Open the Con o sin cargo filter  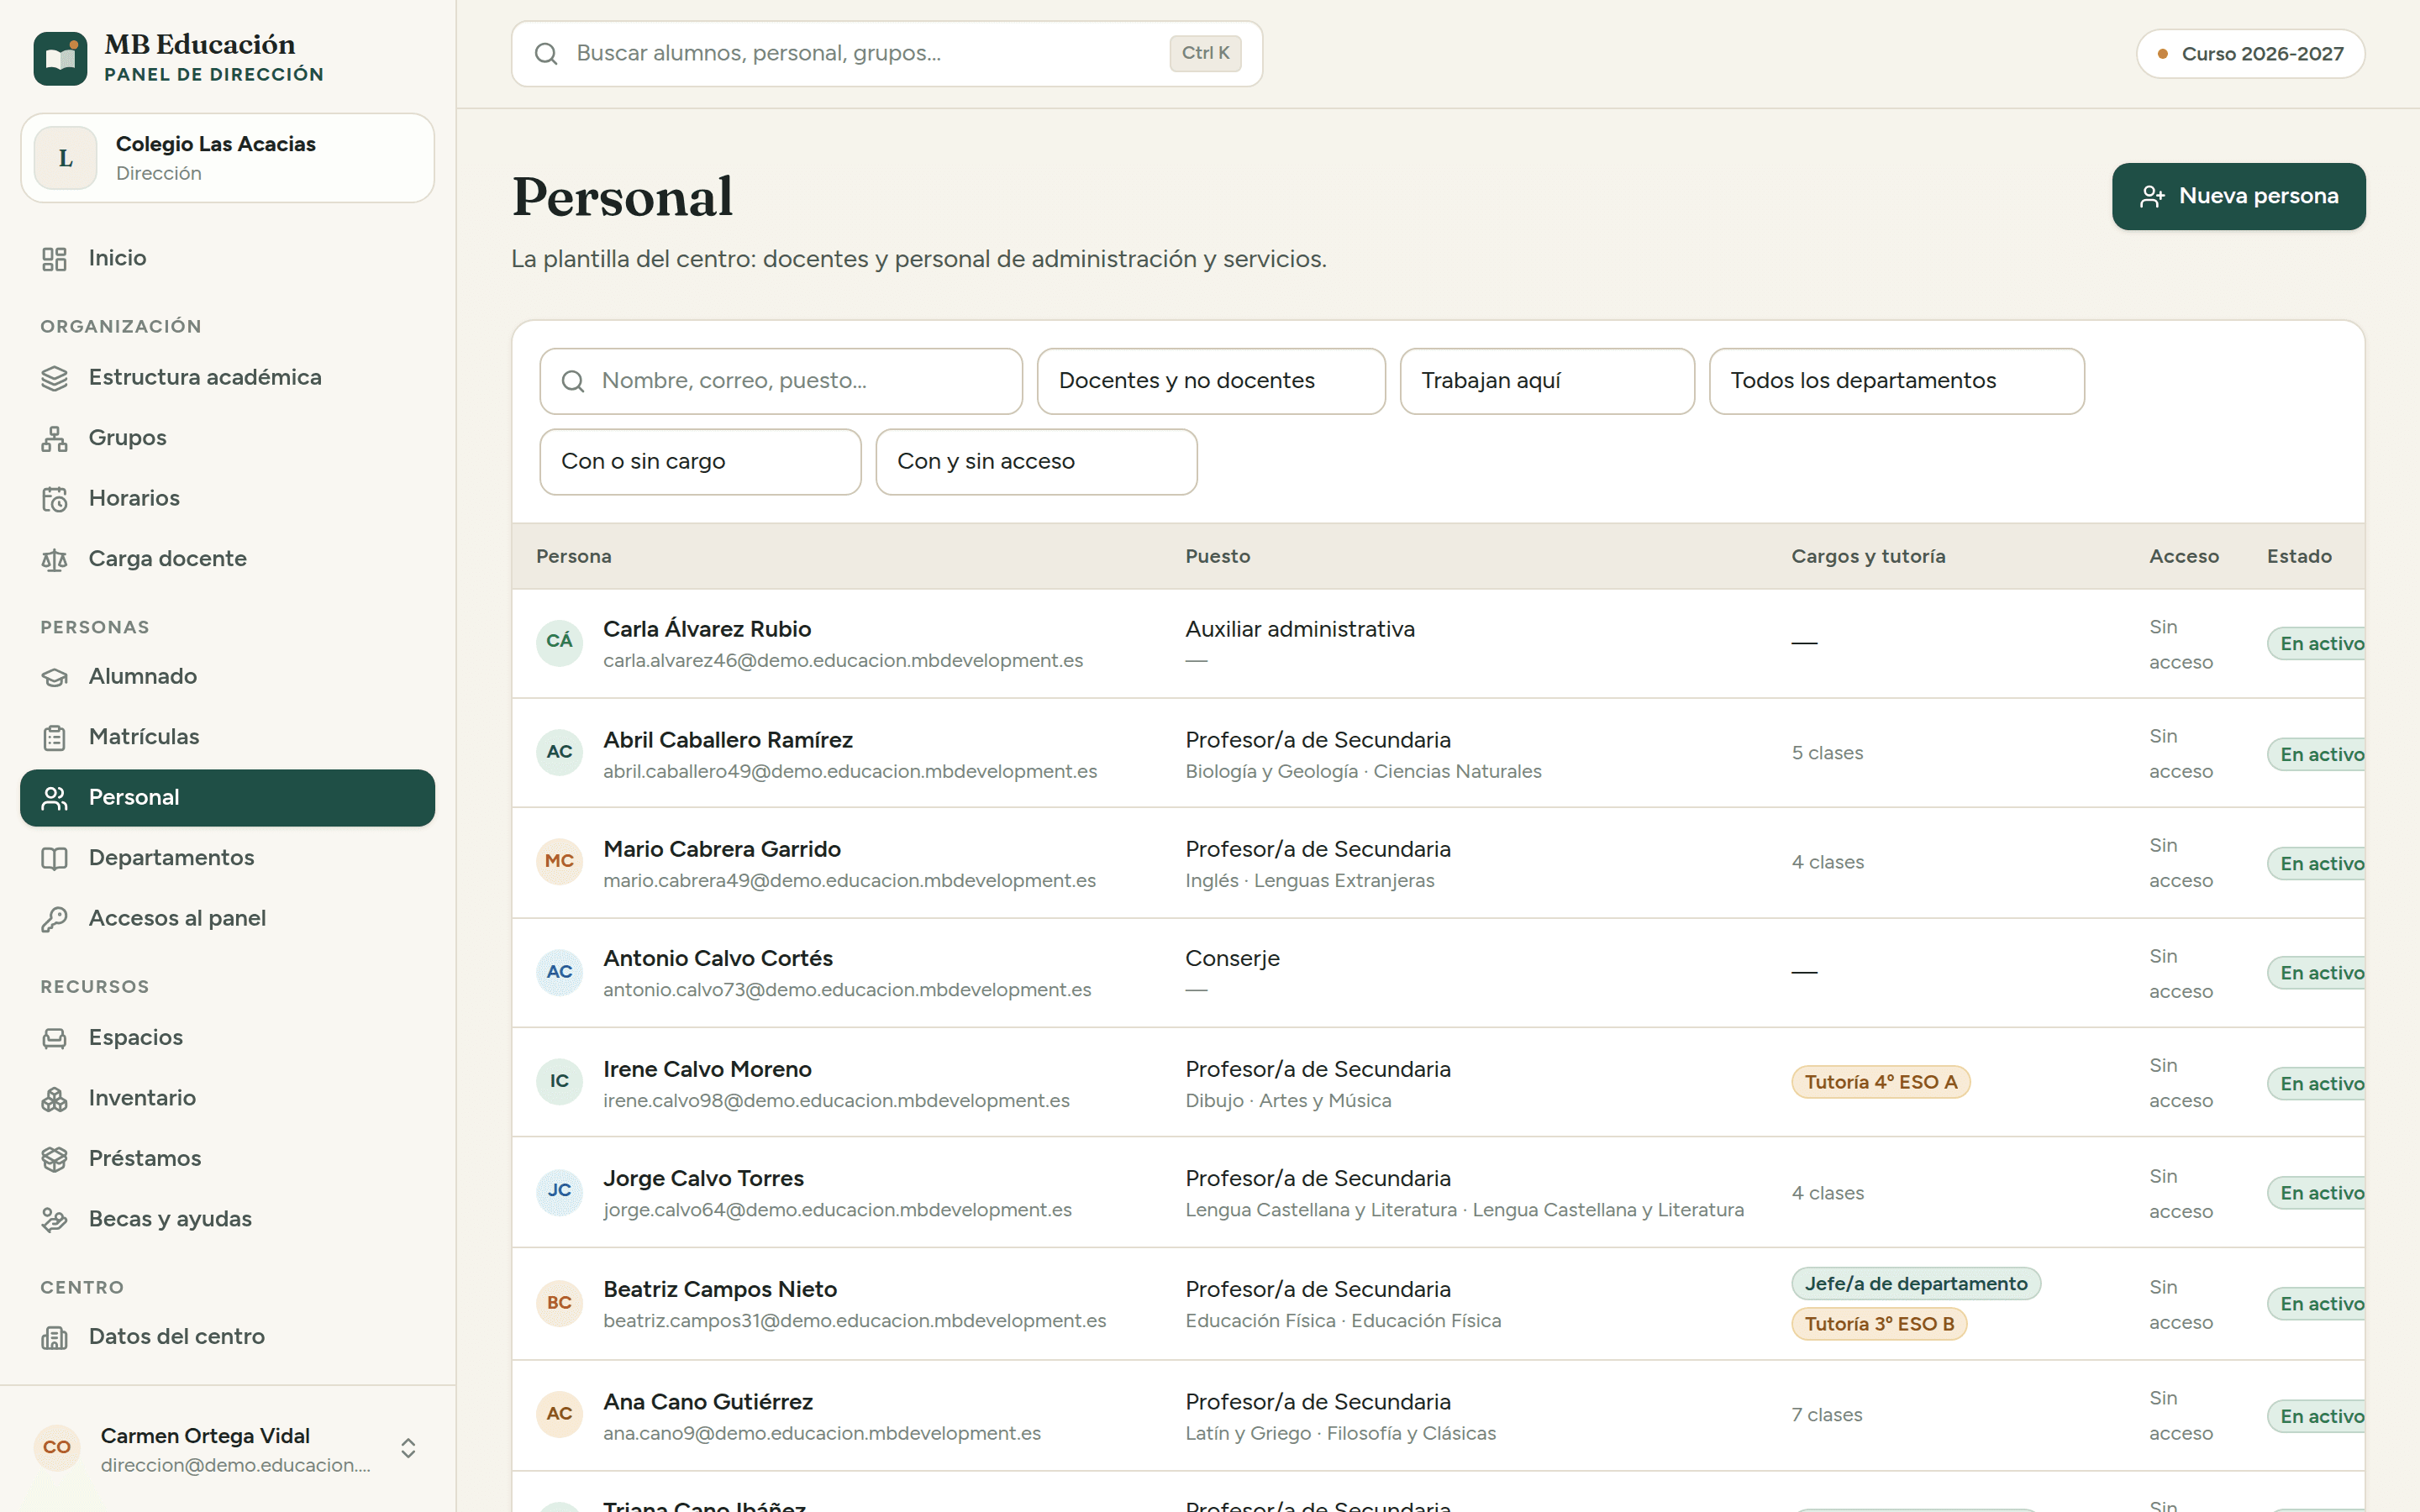click(x=700, y=462)
